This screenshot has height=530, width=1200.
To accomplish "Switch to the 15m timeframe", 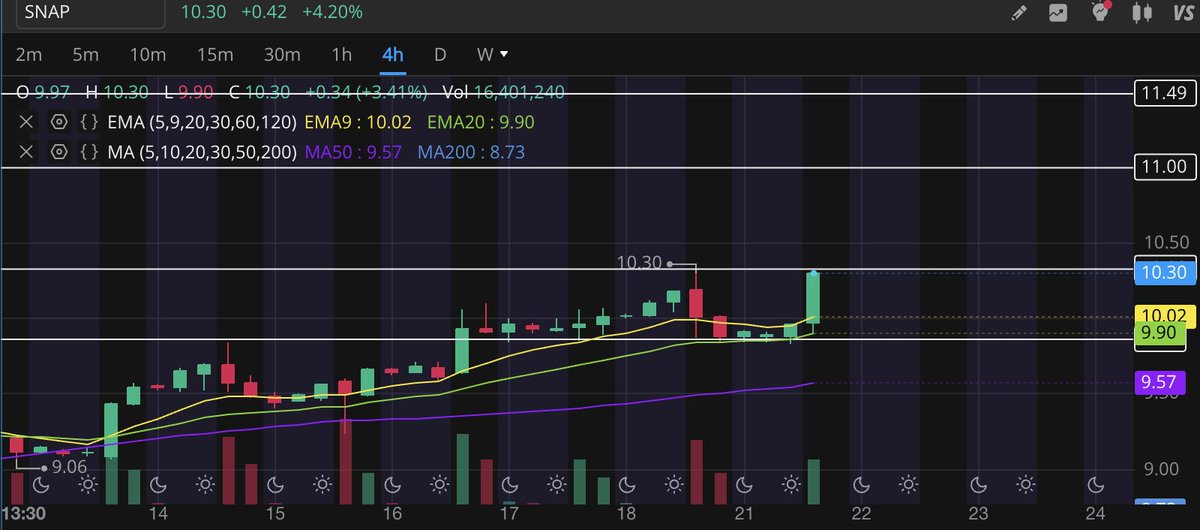I will coord(214,54).
